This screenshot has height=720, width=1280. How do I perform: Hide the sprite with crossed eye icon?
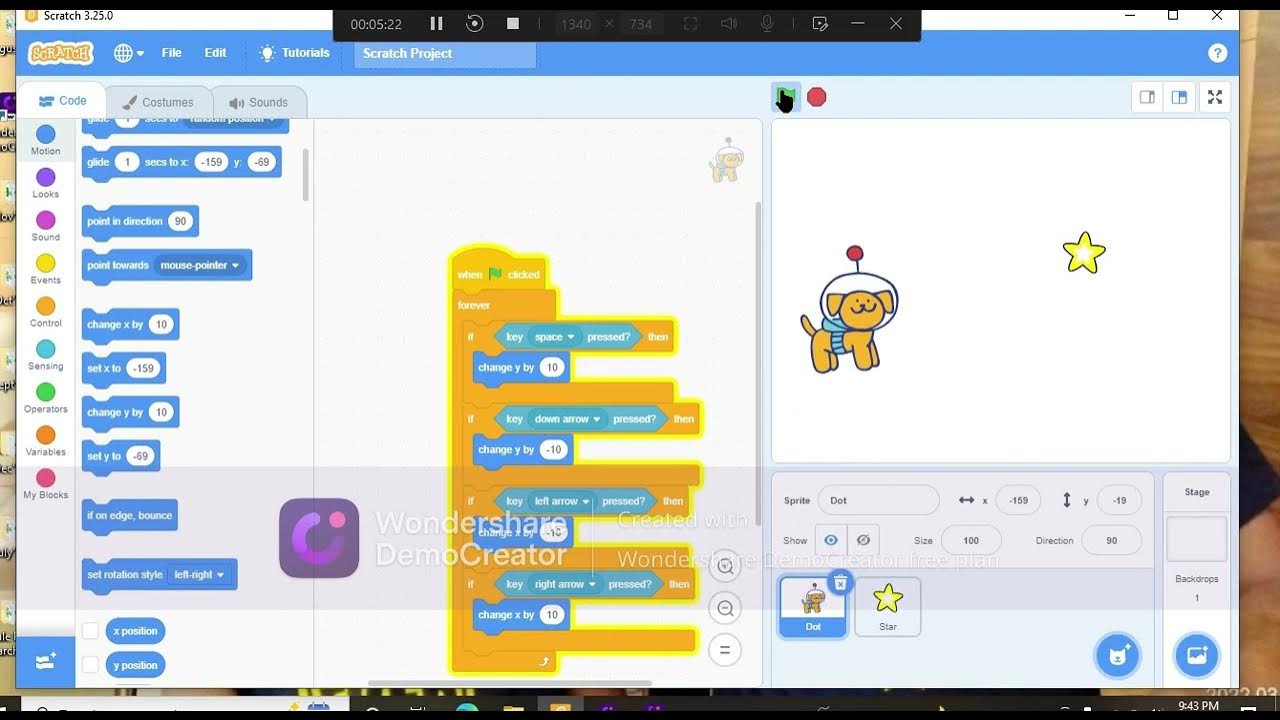point(863,540)
